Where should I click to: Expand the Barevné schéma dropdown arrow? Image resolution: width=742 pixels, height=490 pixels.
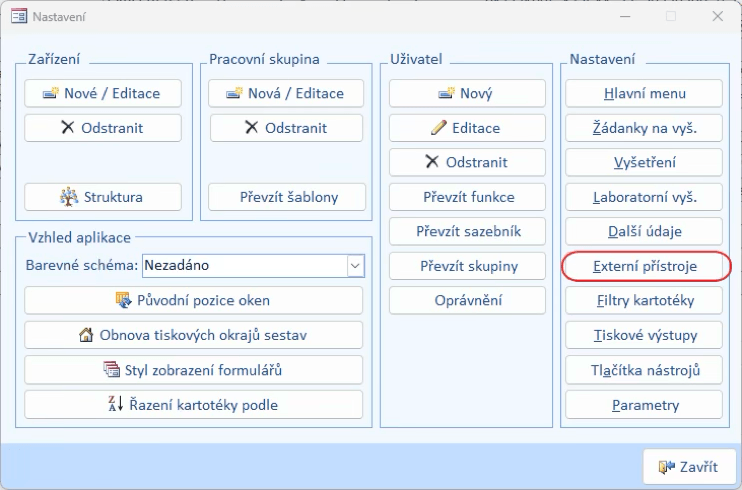[354, 266]
